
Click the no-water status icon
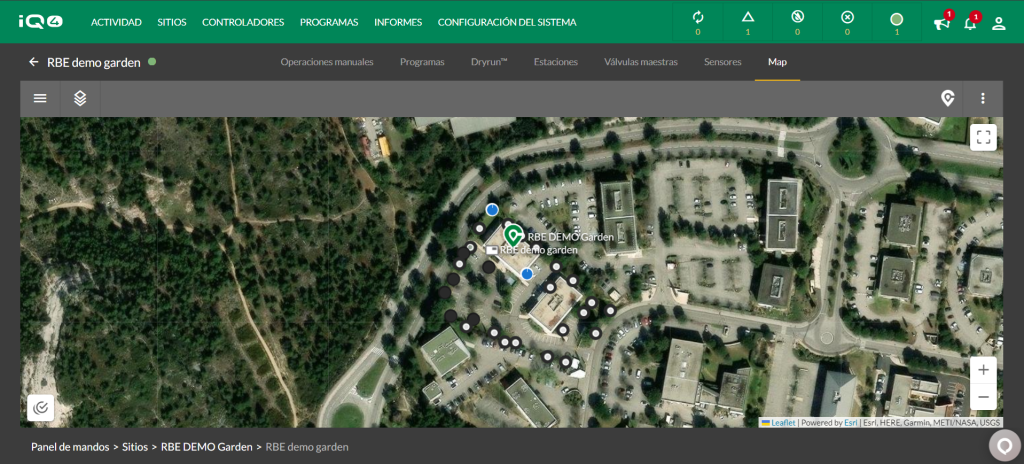[x=797, y=18]
